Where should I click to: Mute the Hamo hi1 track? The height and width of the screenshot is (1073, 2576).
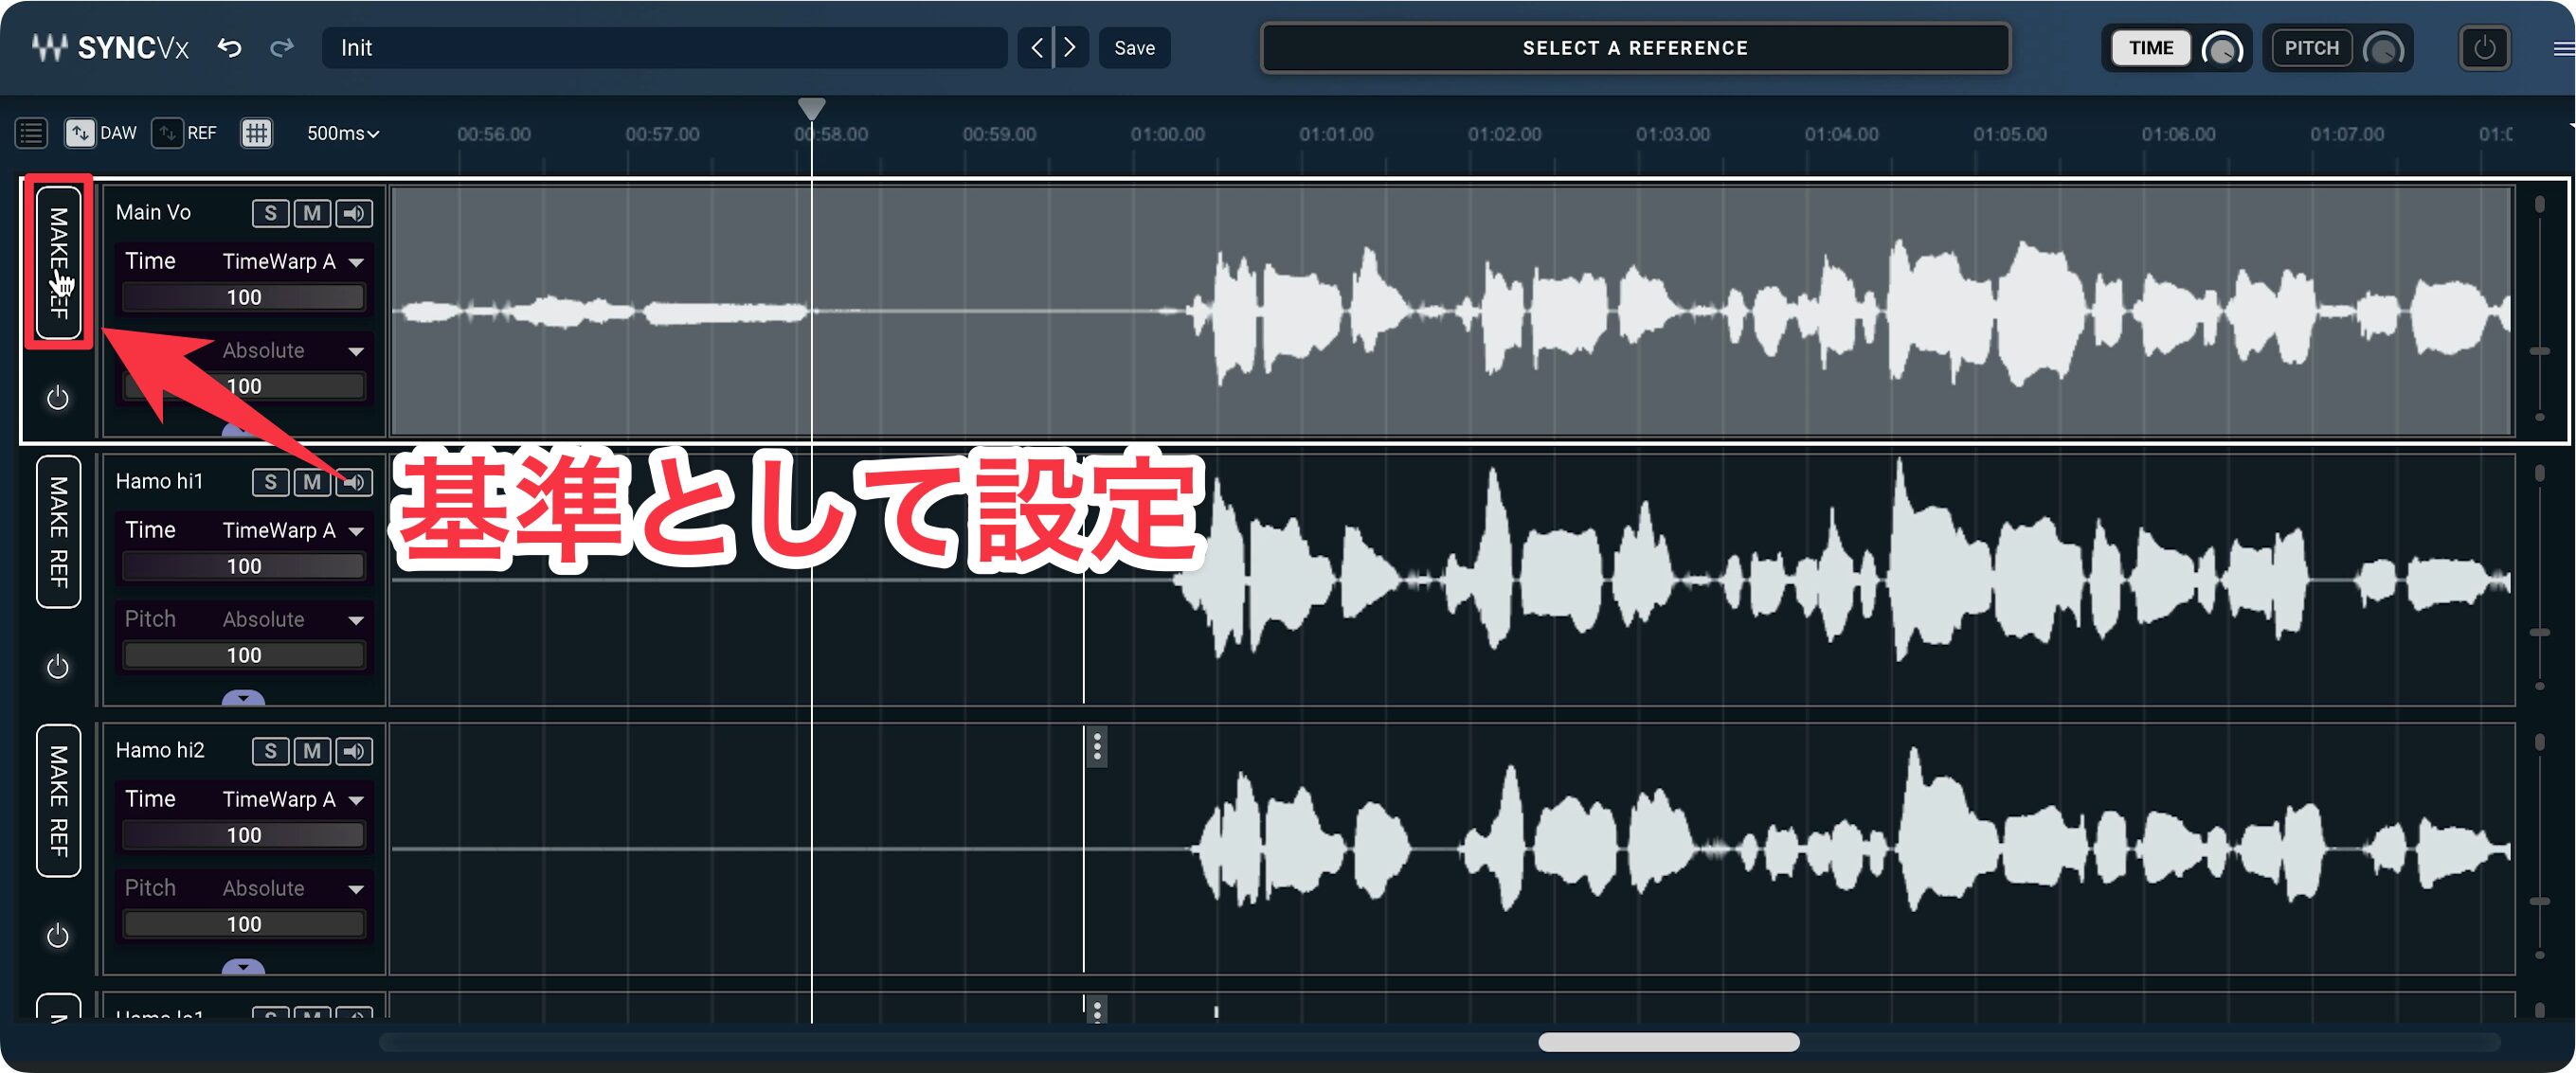coord(312,482)
